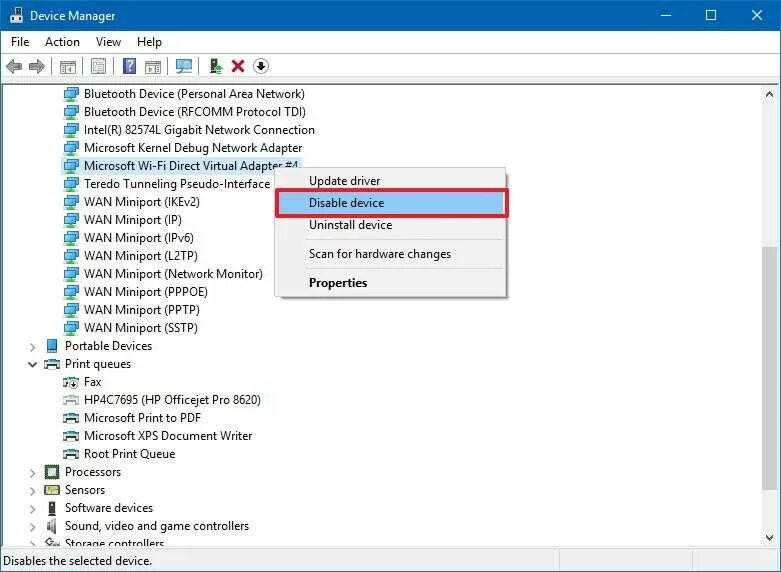Click the red X Uninstall device icon

238,66
